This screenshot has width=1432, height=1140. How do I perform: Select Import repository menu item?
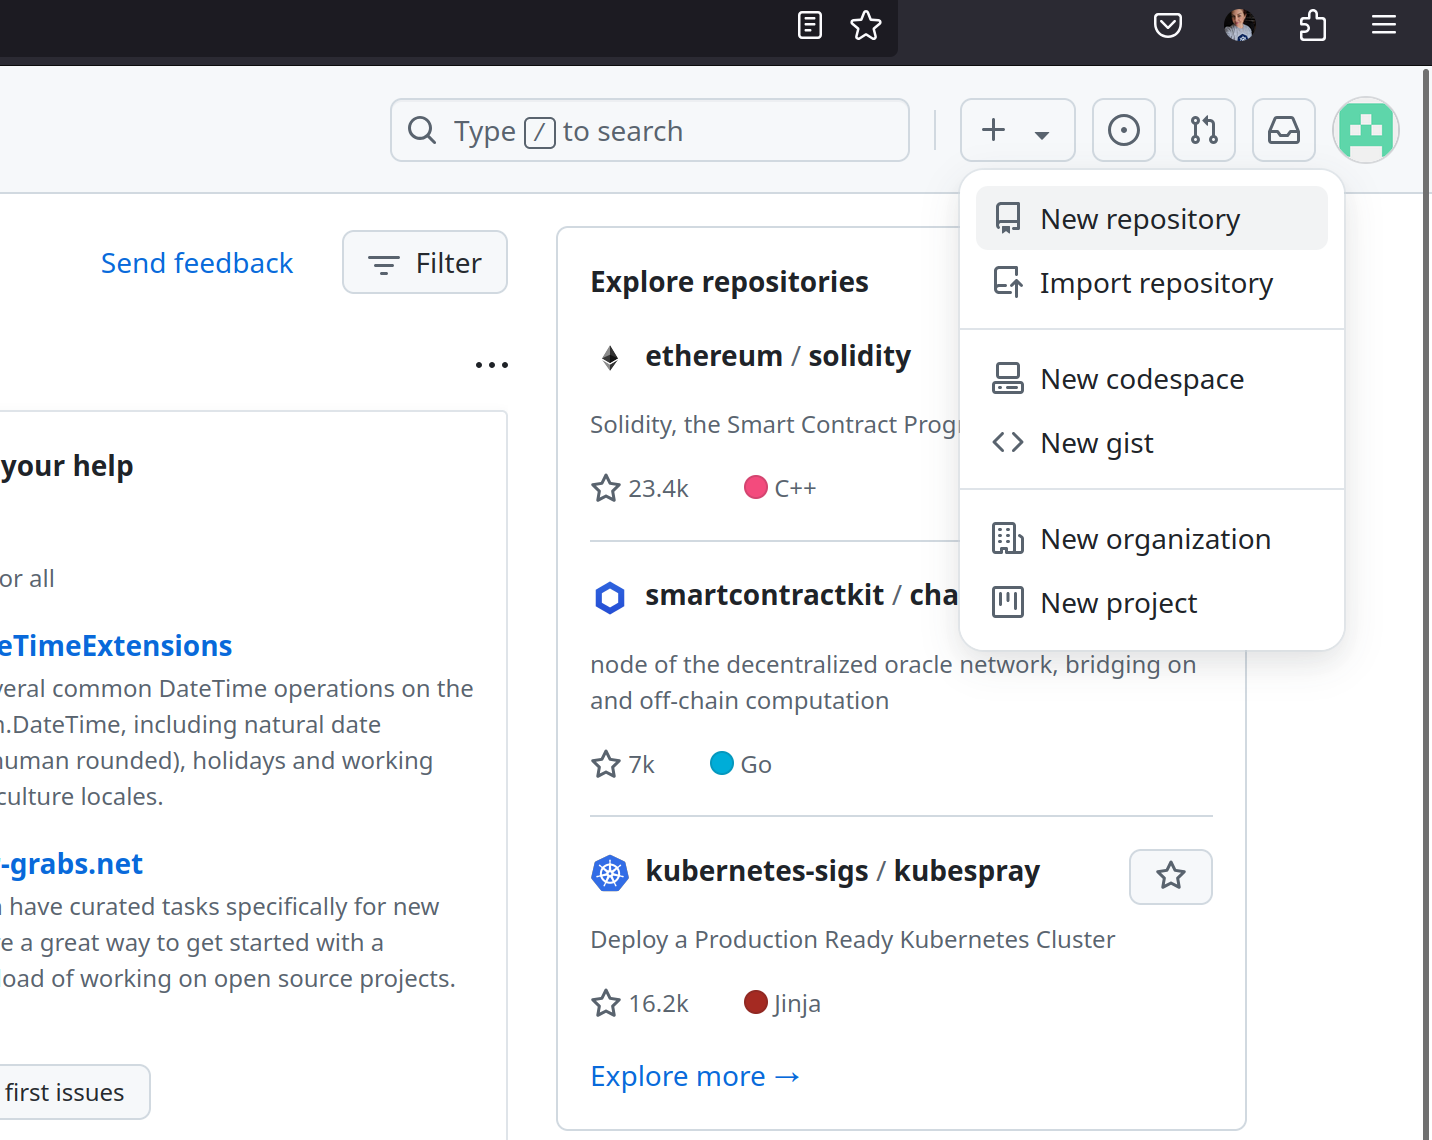click(1152, 283)
